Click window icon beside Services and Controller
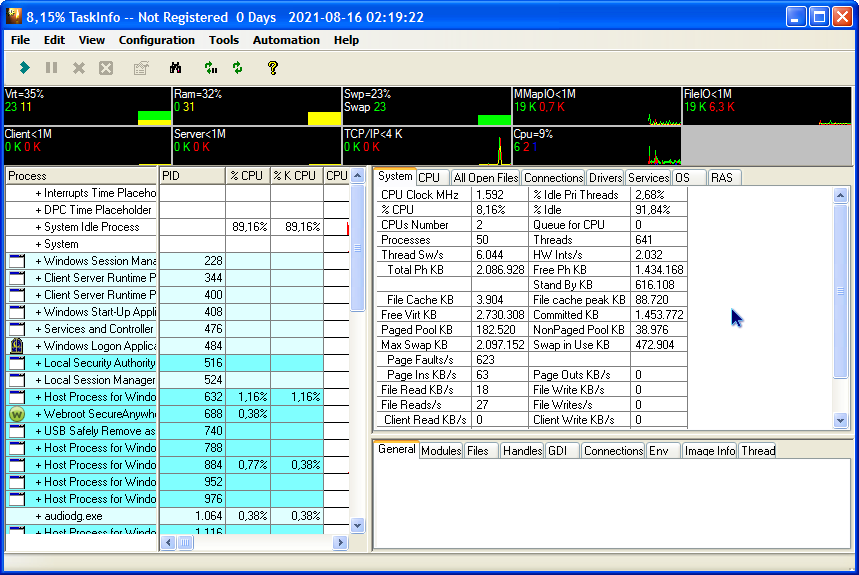Viewport: 859px width, 575px height. pos(17,329)
